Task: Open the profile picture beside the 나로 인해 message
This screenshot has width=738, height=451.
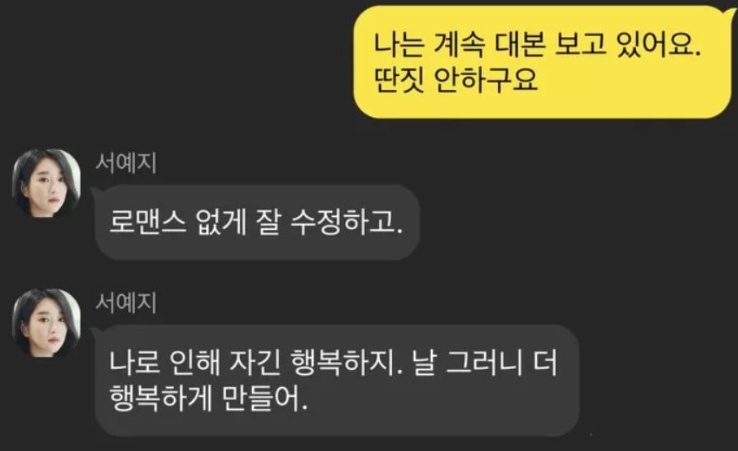Action: 46,322
